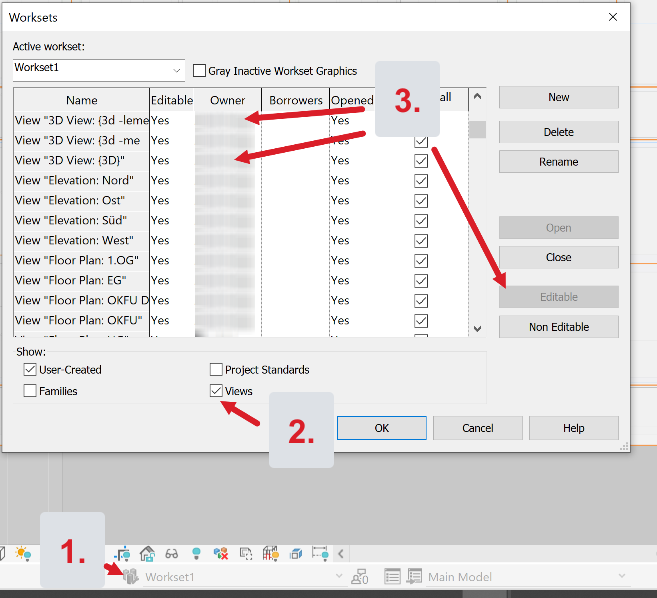The width and height of the screenshot is (657, 598).
Task: Check the Families checkbox
Action: (x=30, y=391)
